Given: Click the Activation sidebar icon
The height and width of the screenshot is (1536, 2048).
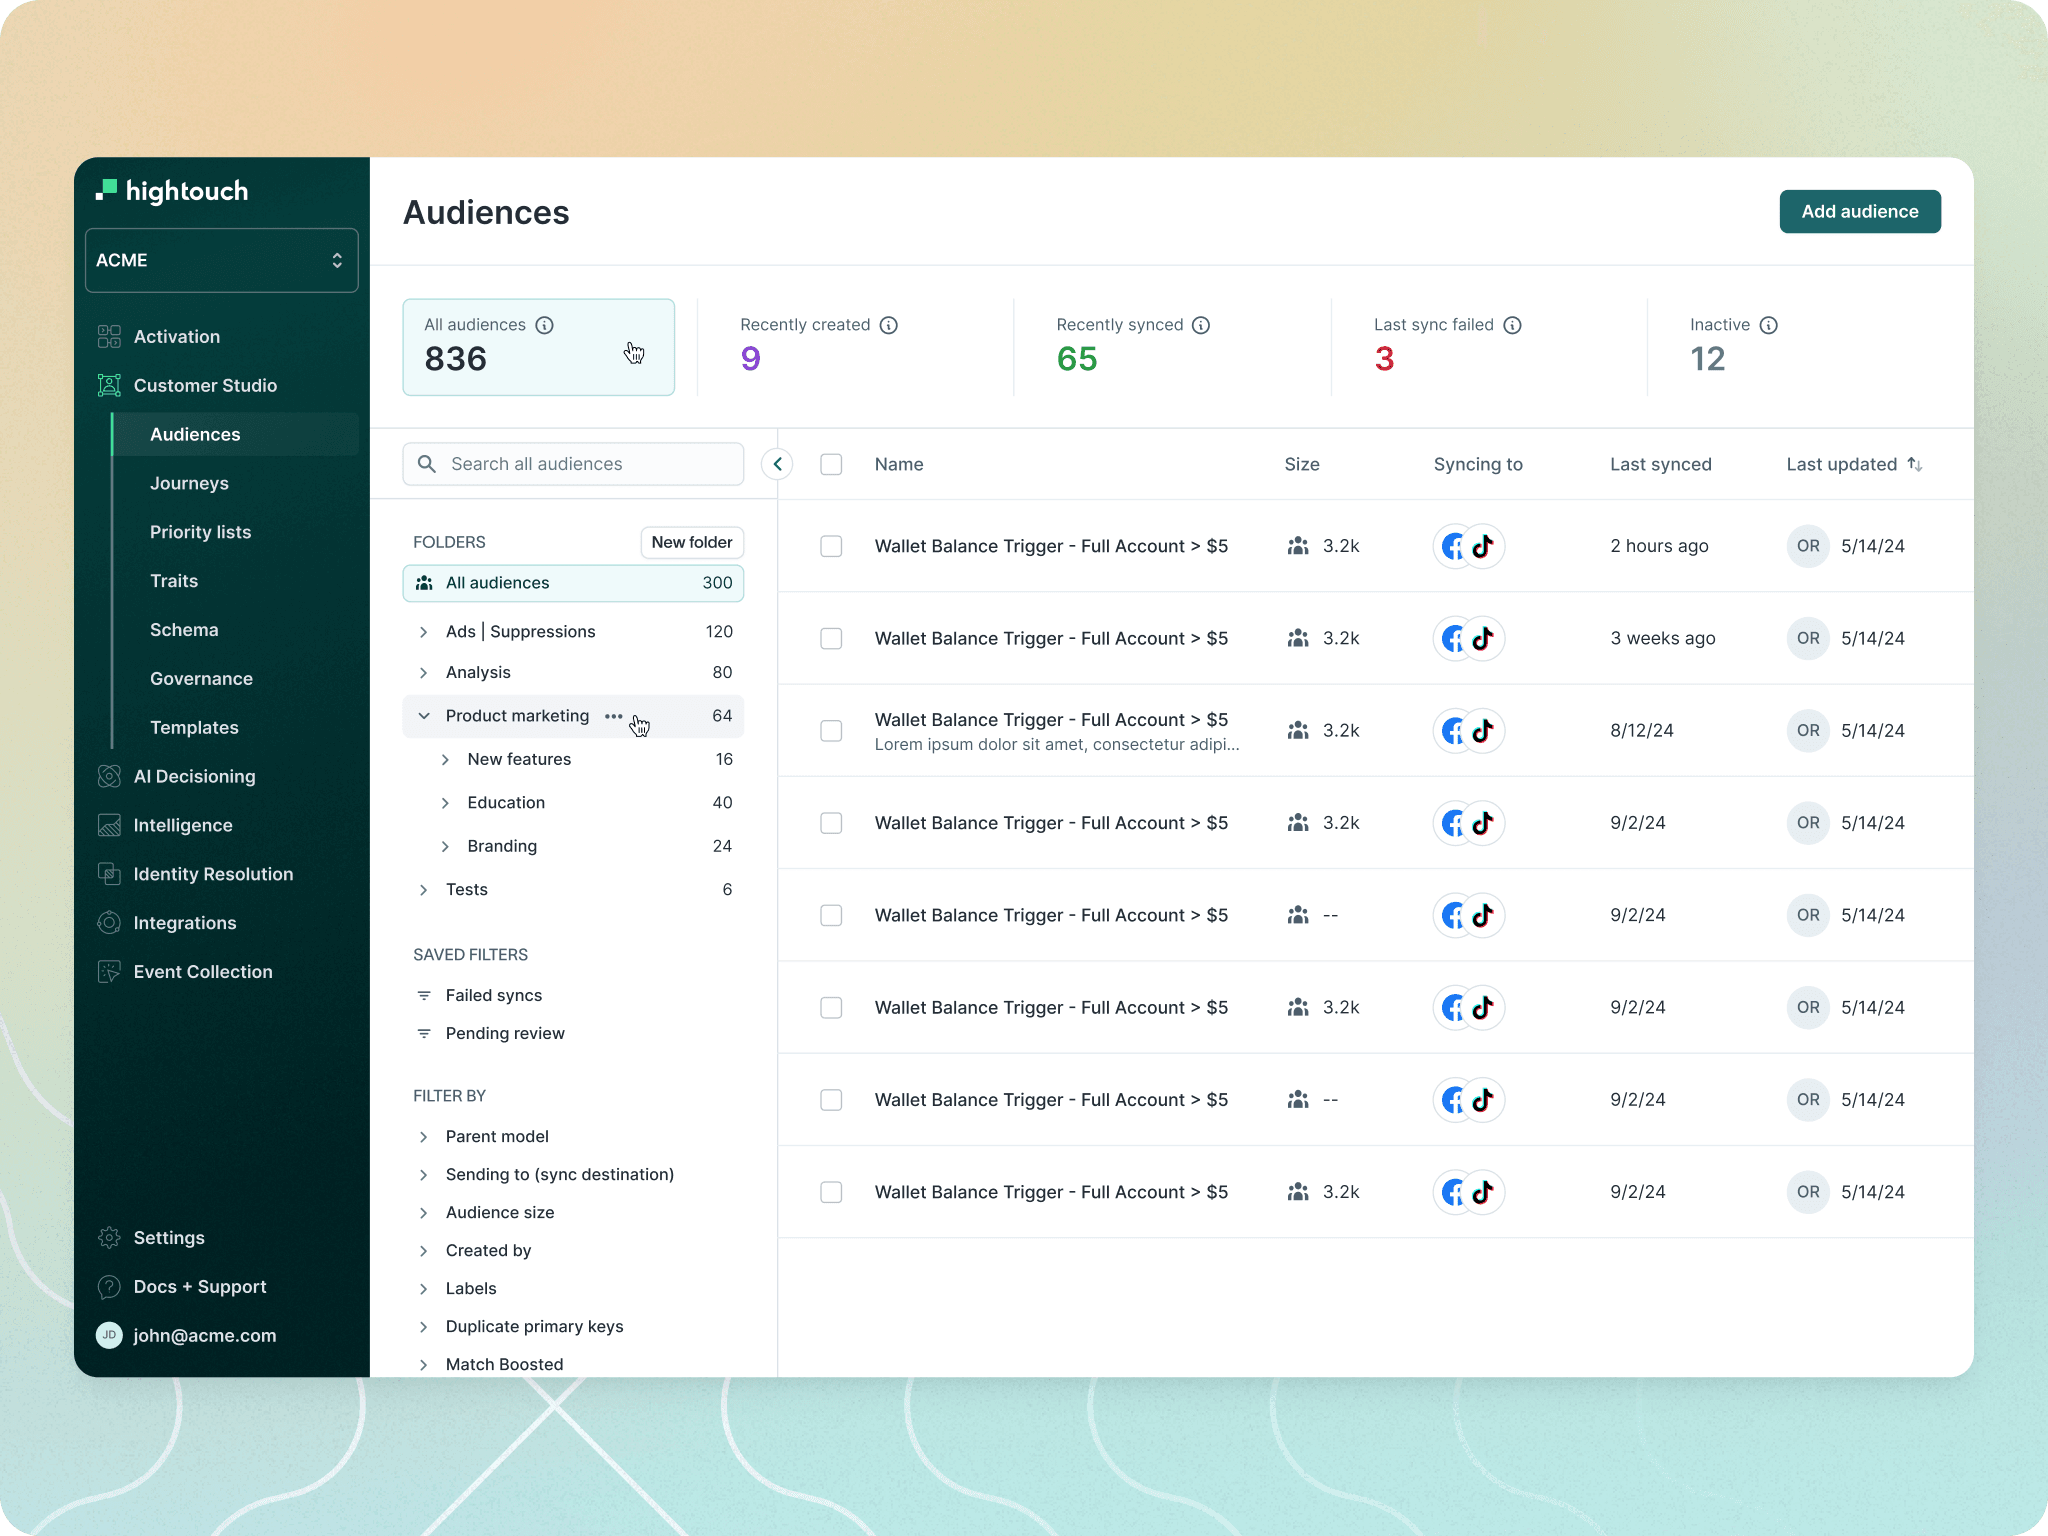Looking at the screenshot, I should (109, 337).
